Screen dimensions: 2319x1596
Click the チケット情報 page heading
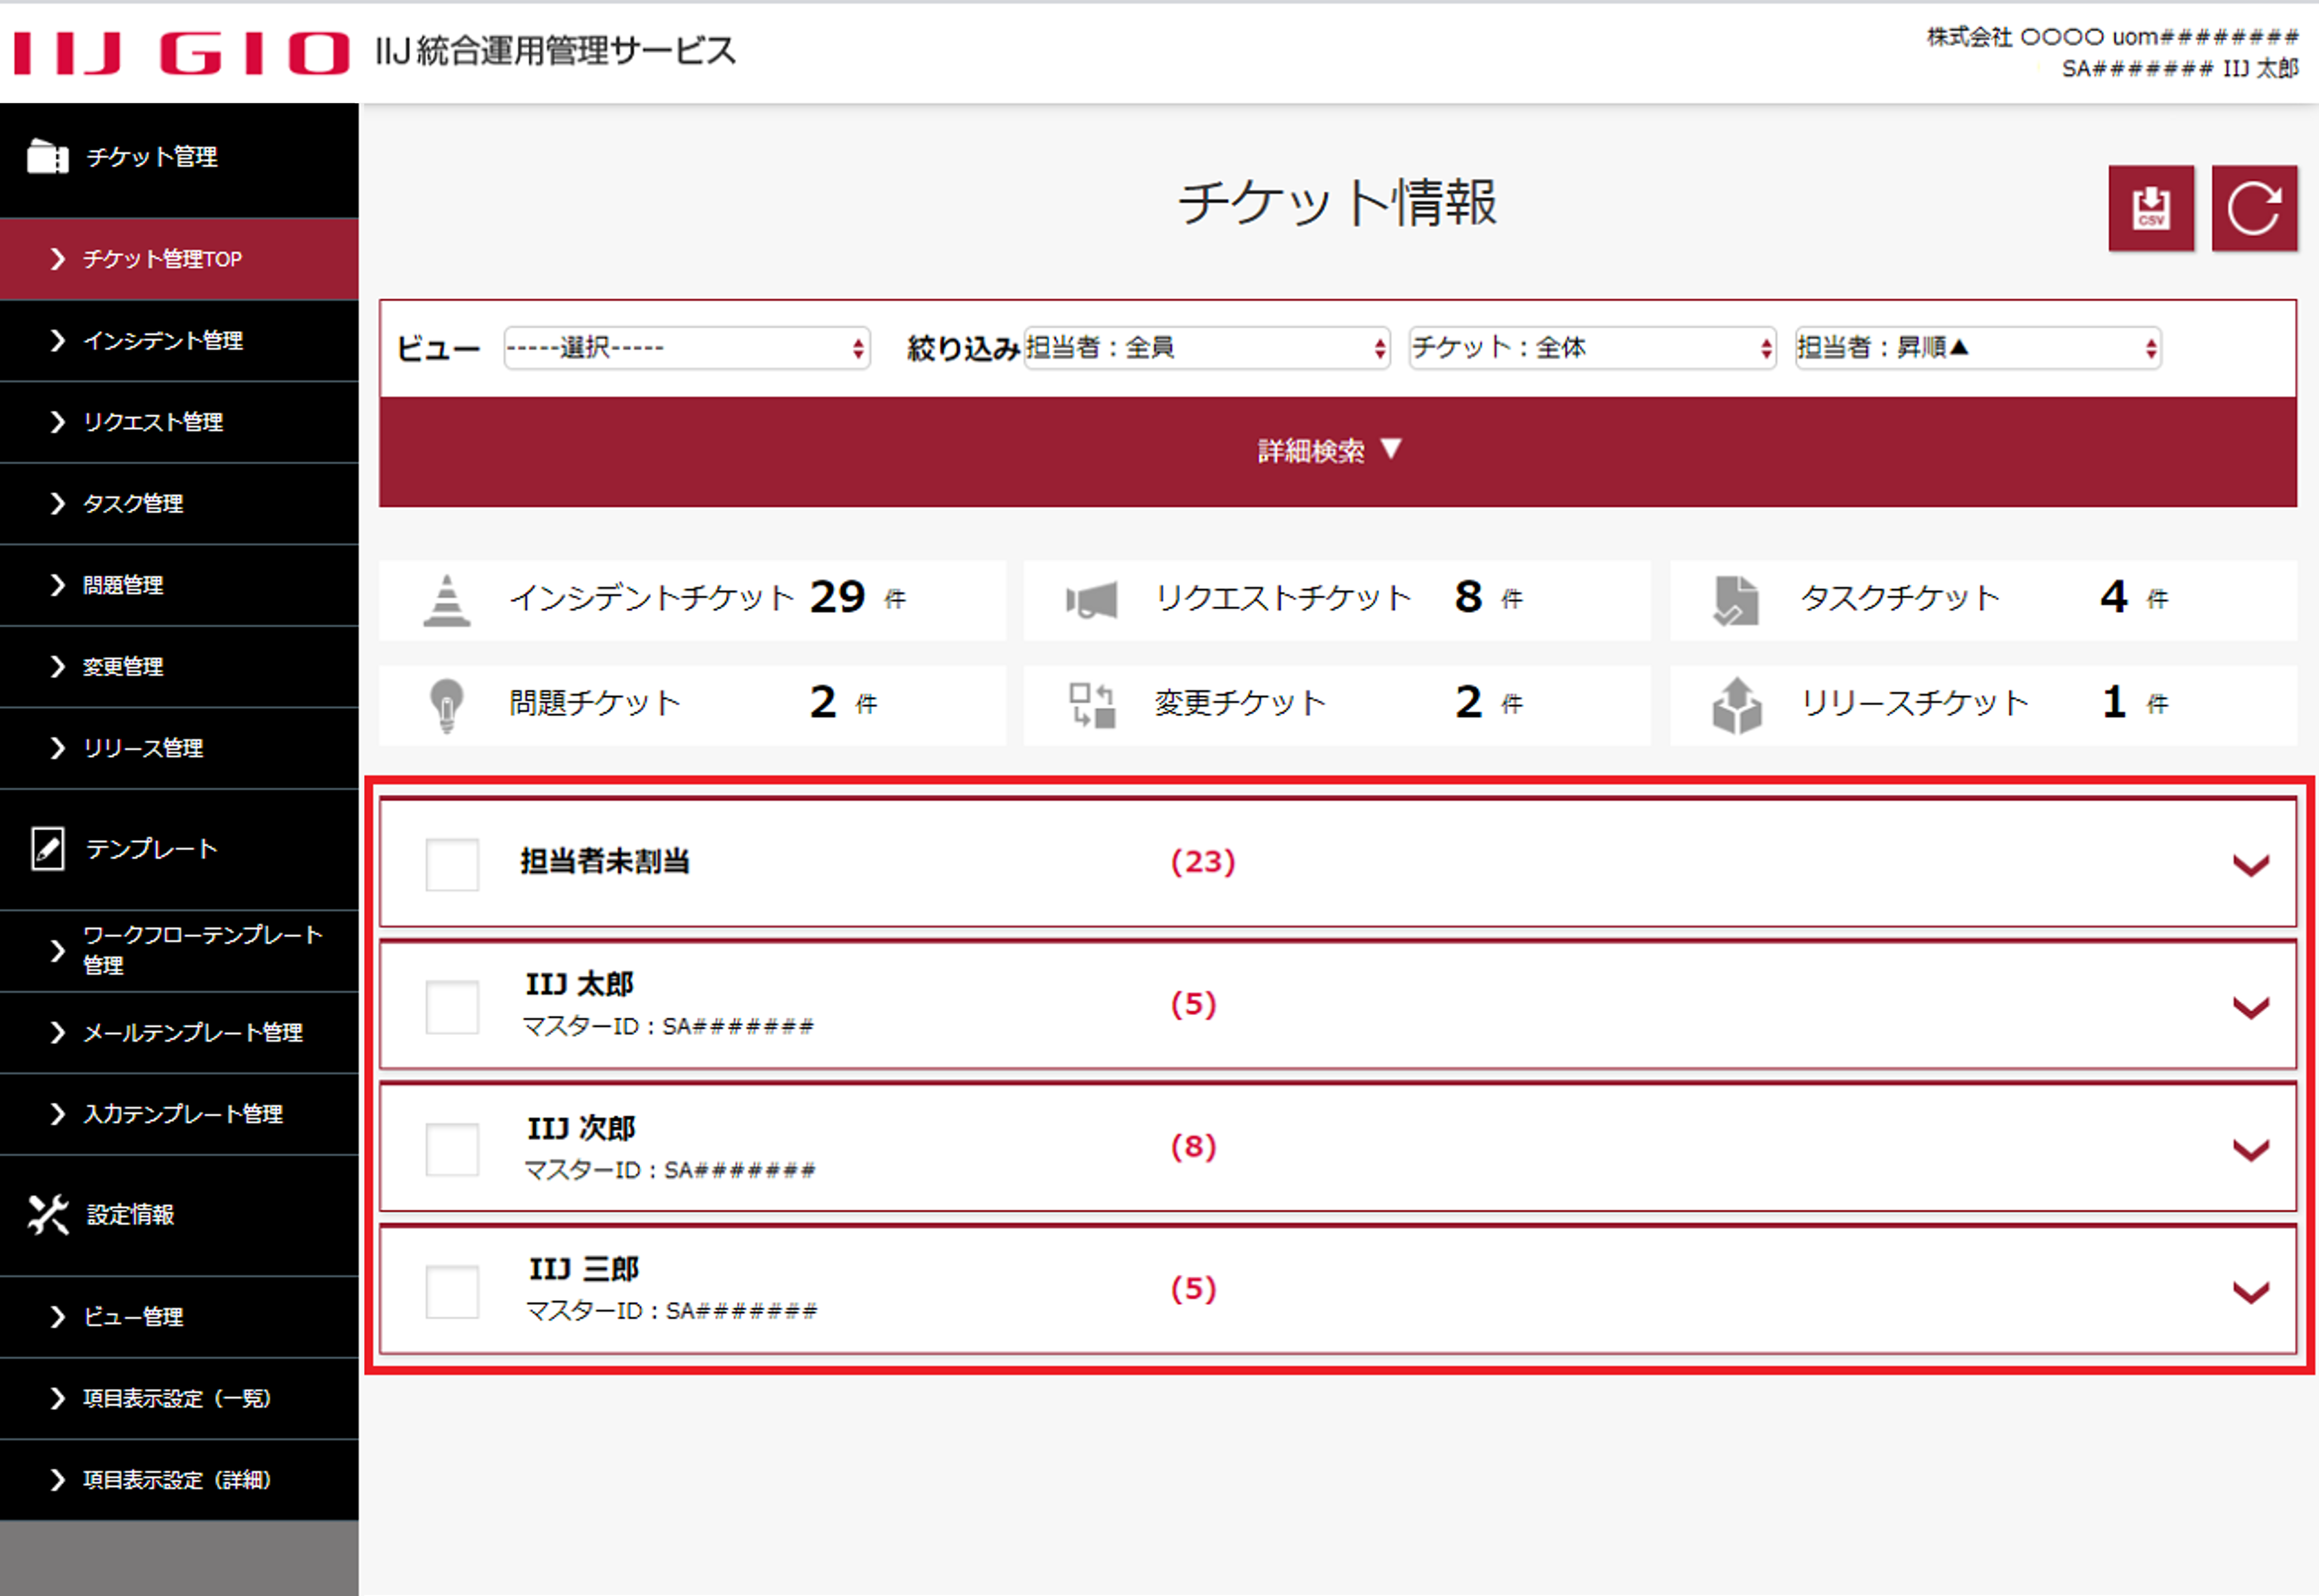(x=1337, y=203)
